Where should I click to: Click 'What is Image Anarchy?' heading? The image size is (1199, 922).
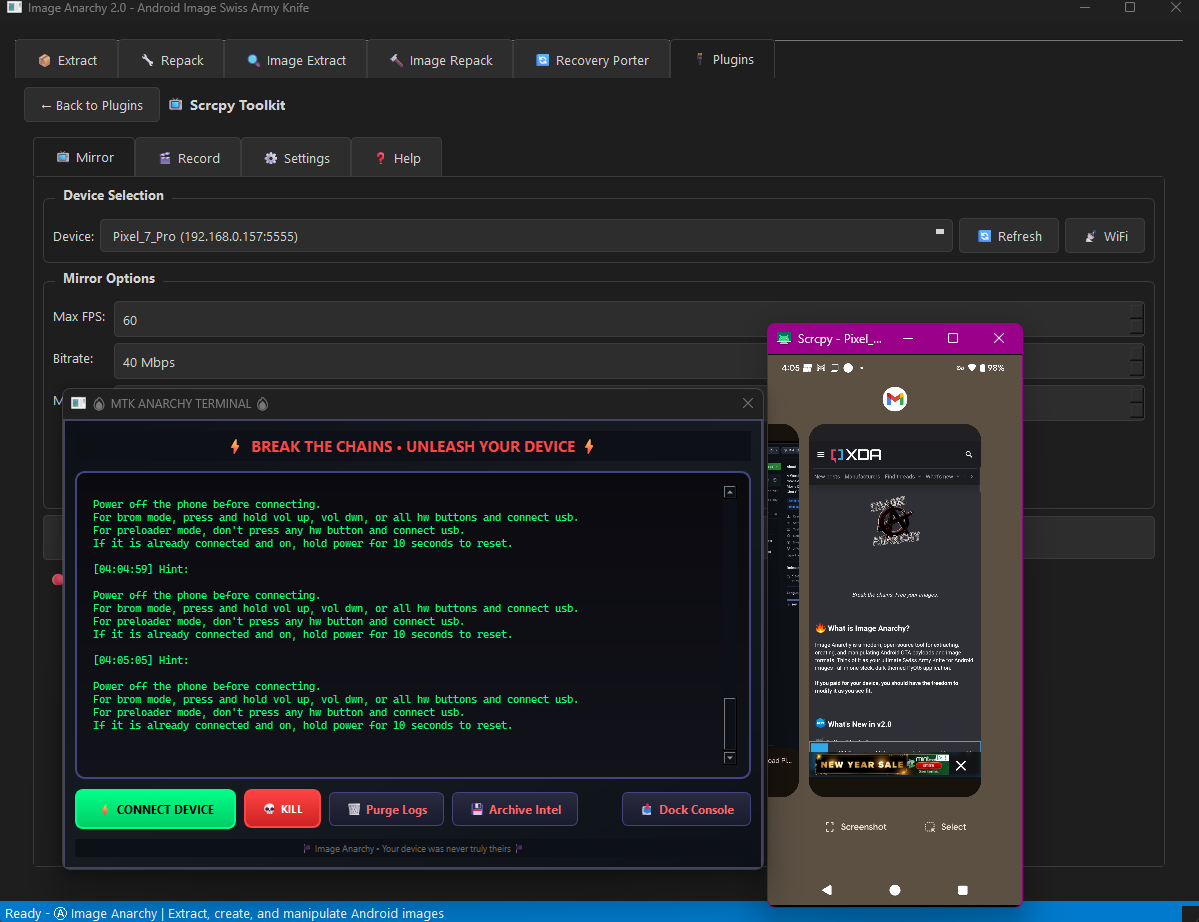(x=869, y=628)
